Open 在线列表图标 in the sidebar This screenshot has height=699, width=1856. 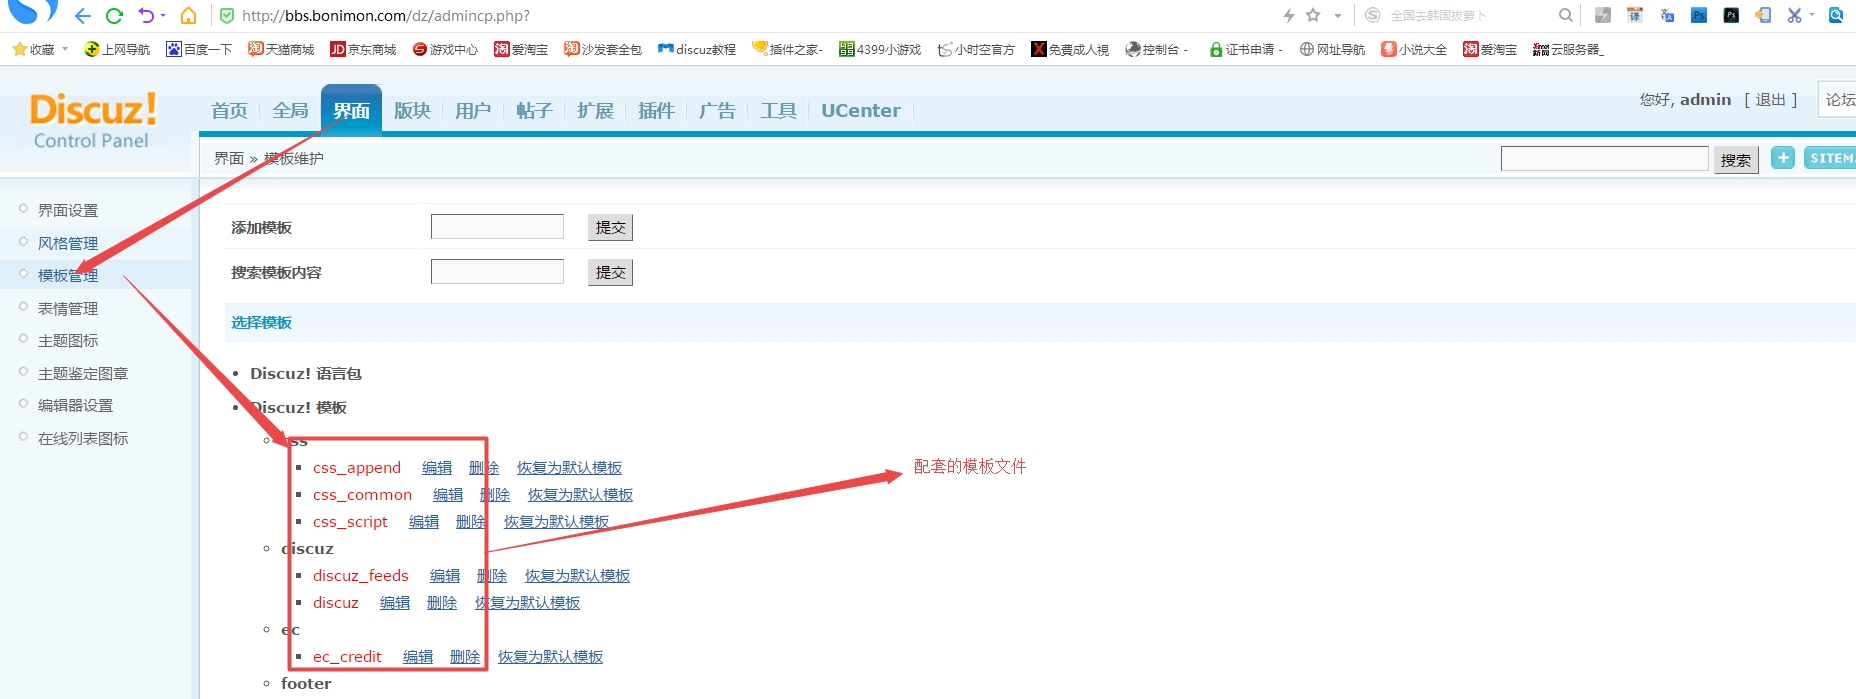(x=83, y=438)
